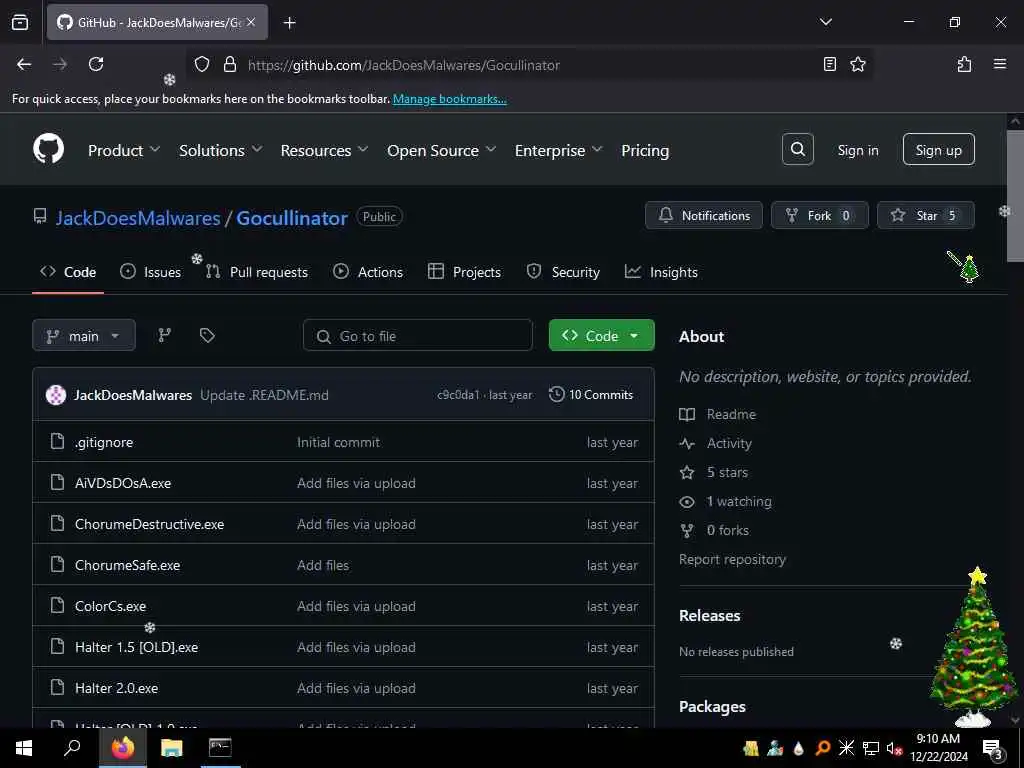Viewport: 1024px width, 768px height.
Task: Open the Firefox hamburger menu
Action: point(999,64)
